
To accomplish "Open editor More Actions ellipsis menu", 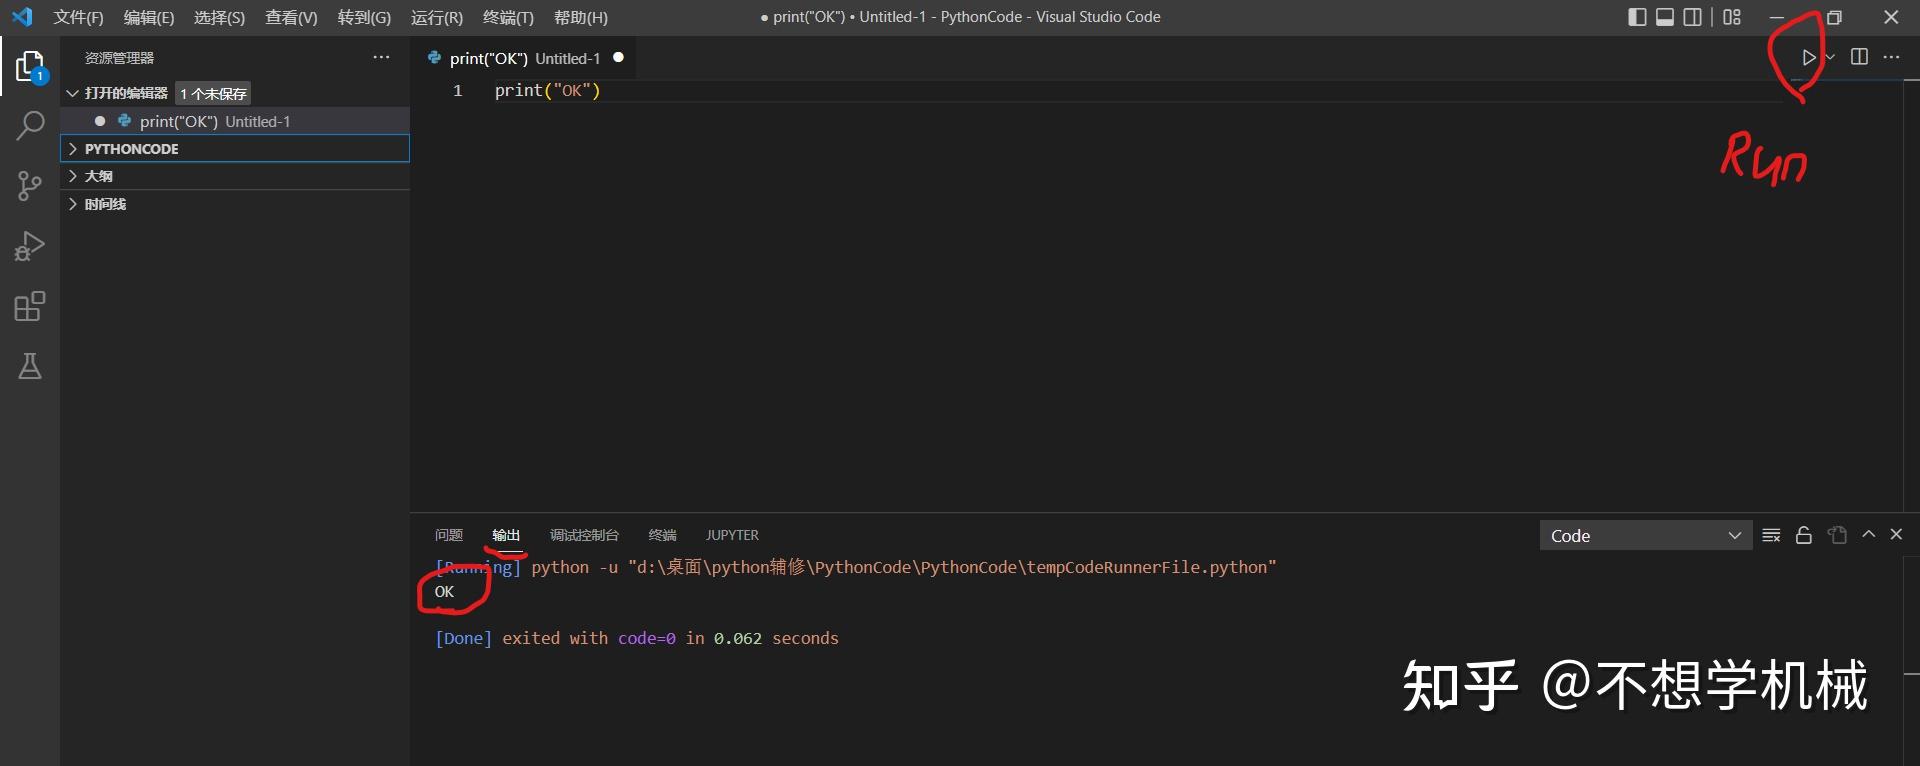I will (x=1891, y=57).
